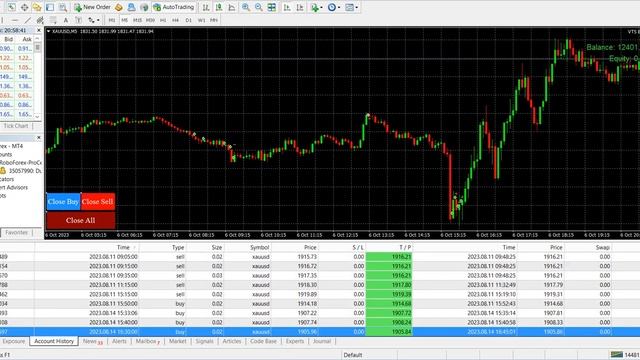Open the indicators list dropdown
The width and height of the screenshot is (640, 360).
click(316, 7)
